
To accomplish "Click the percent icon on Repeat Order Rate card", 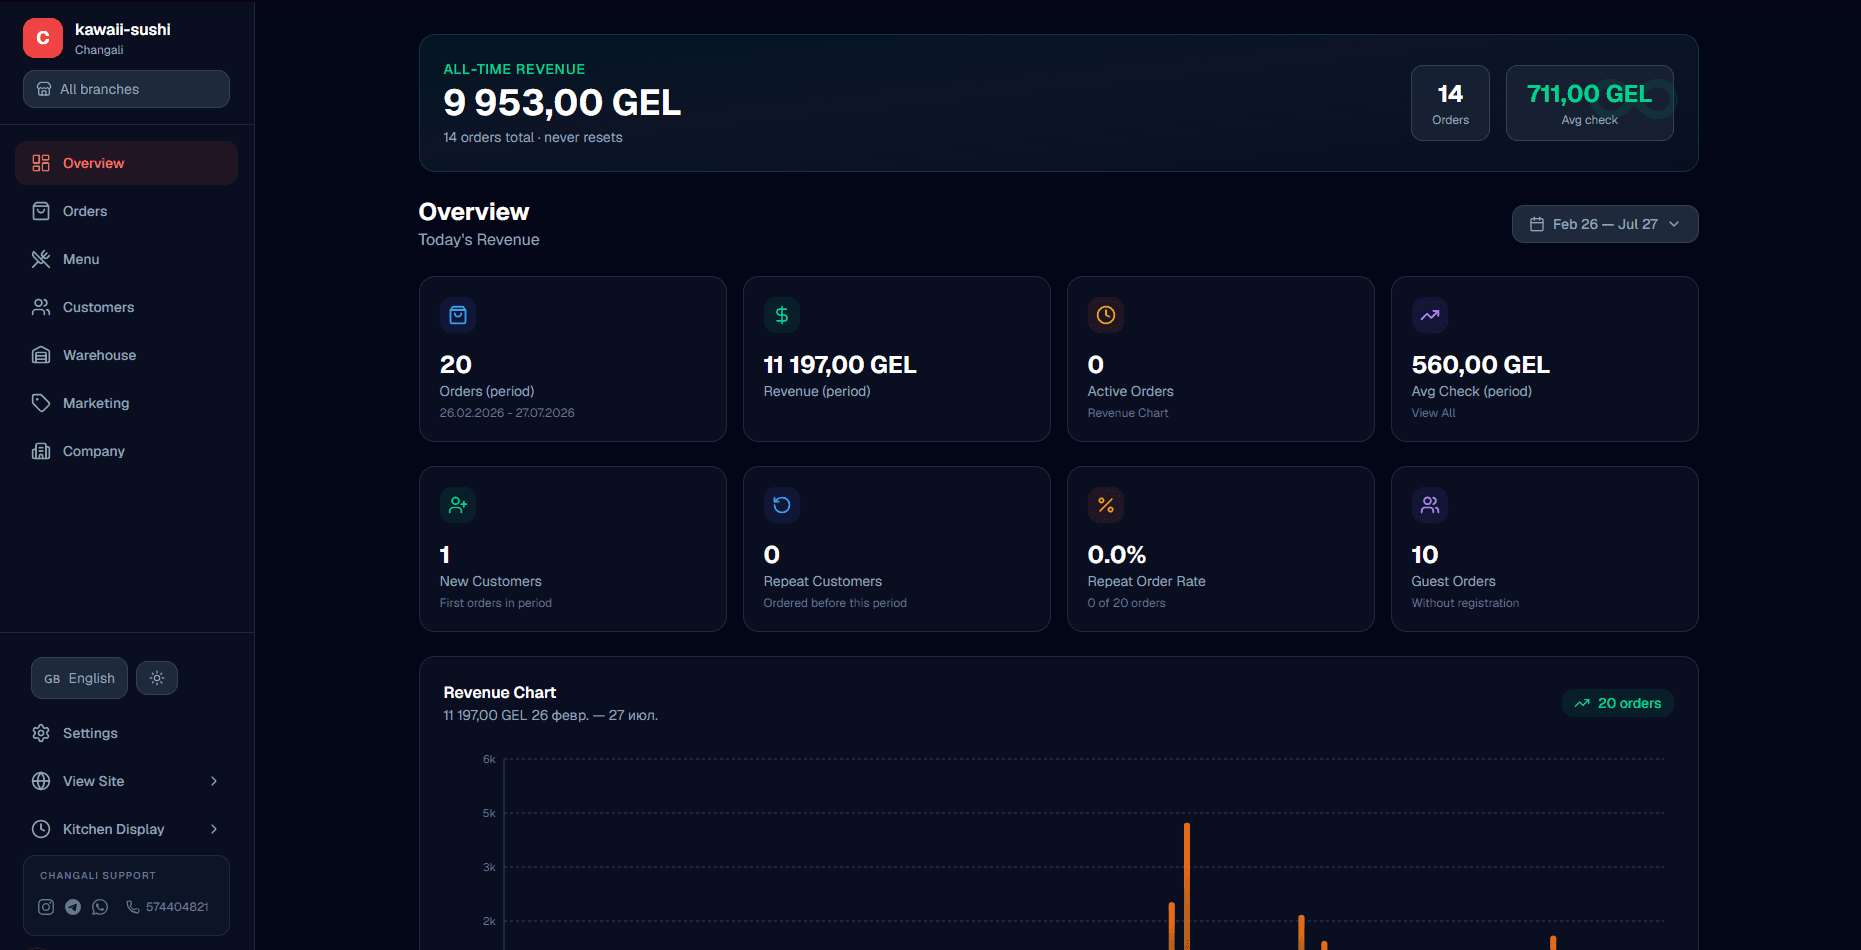I will (1106, 505).
